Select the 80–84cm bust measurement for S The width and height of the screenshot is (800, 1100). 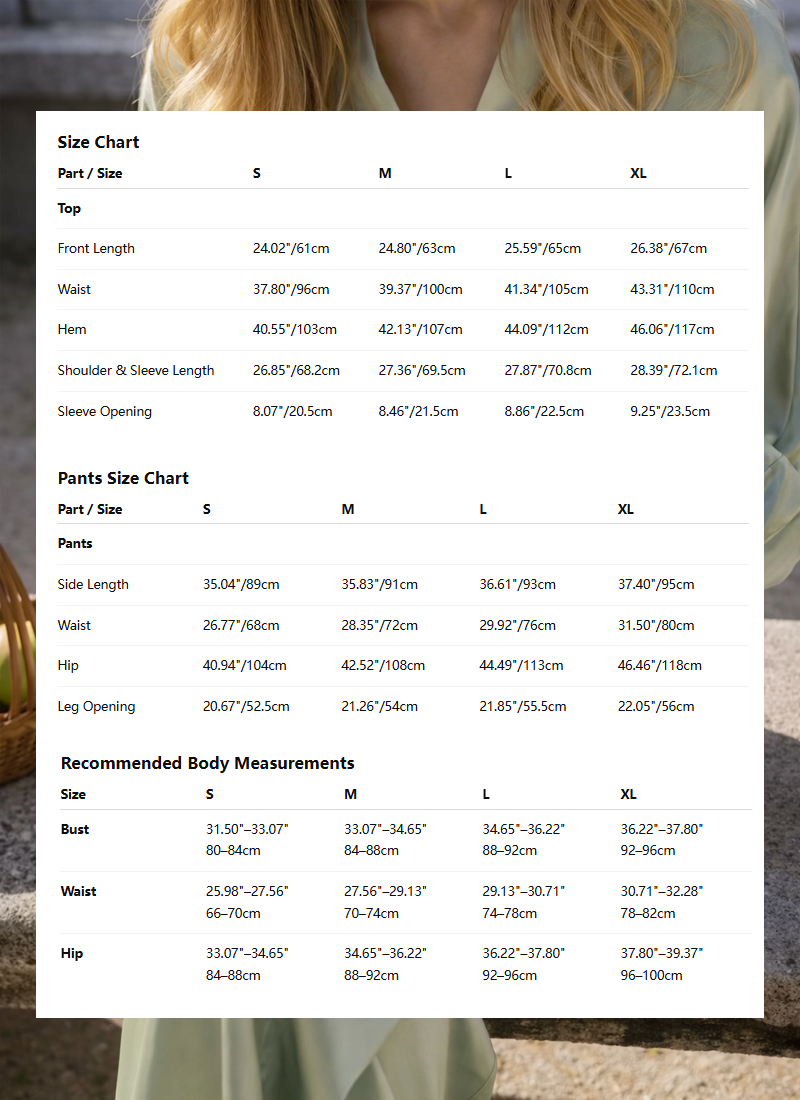point(233,850)
